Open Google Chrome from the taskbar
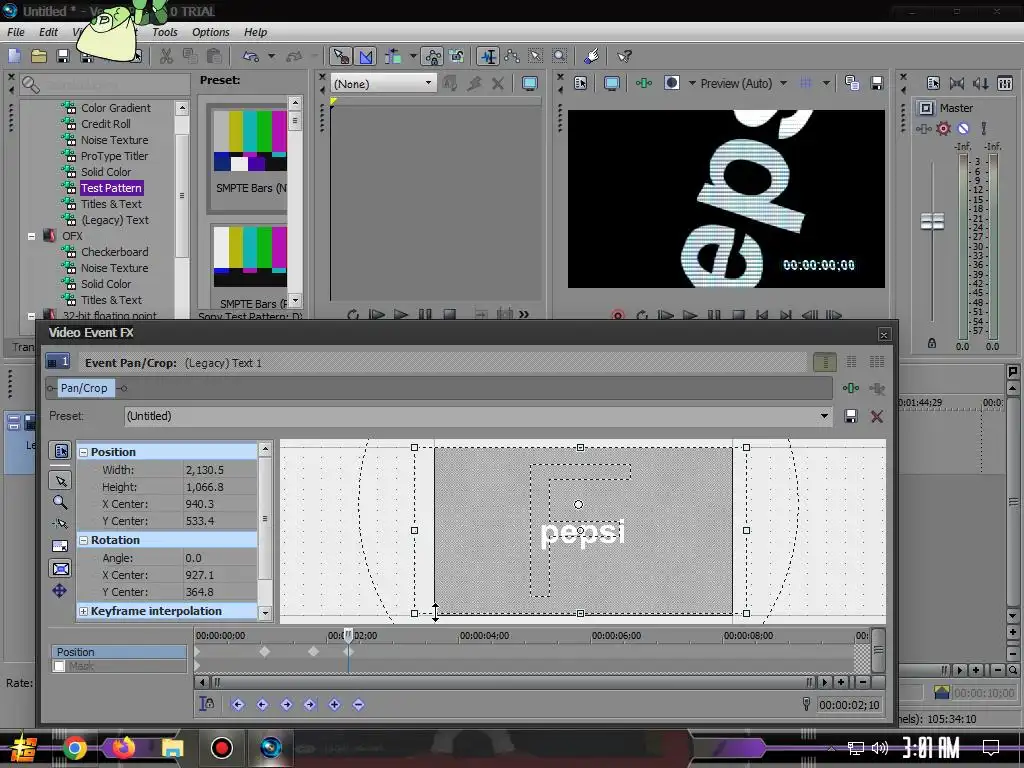 pyautogui.click(x=74, y=748)
